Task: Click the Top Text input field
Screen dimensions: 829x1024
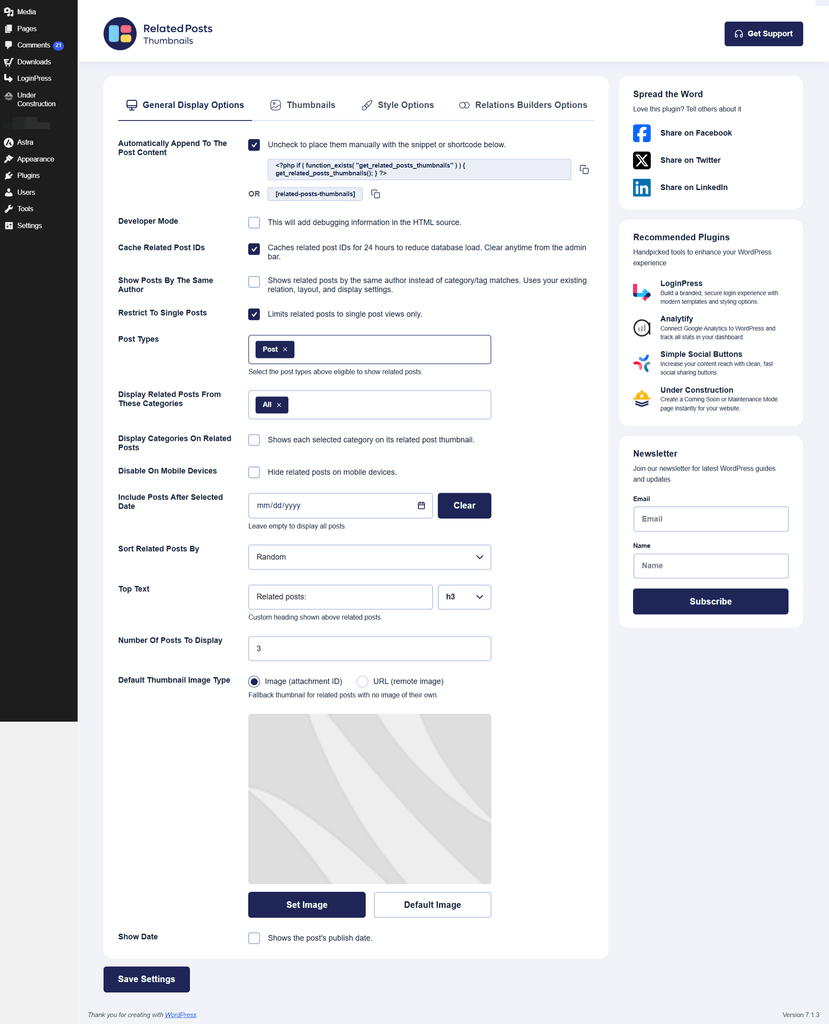Action: (340, 597)
